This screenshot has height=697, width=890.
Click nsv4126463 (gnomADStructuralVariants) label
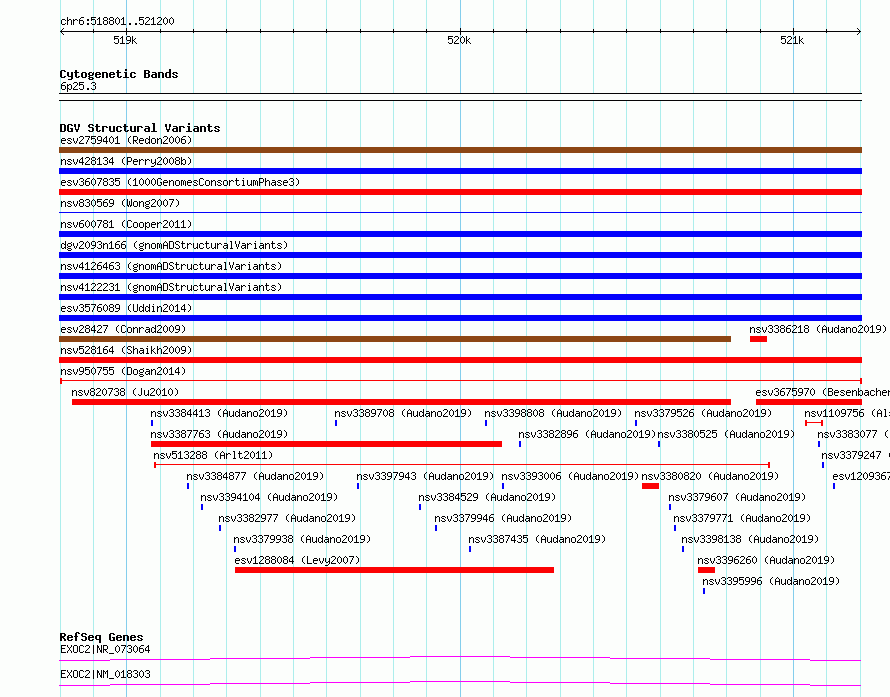171,266
